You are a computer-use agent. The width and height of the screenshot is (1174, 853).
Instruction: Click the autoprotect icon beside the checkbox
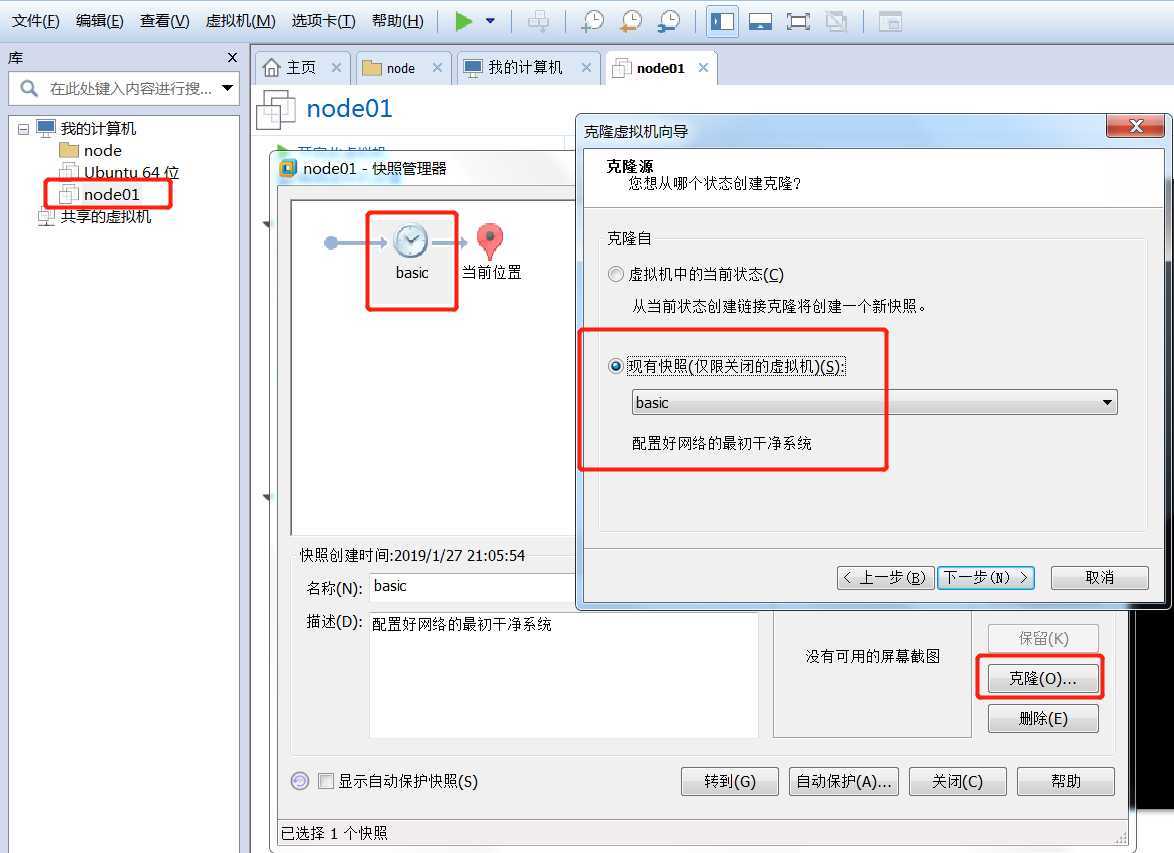click(299, 781)
